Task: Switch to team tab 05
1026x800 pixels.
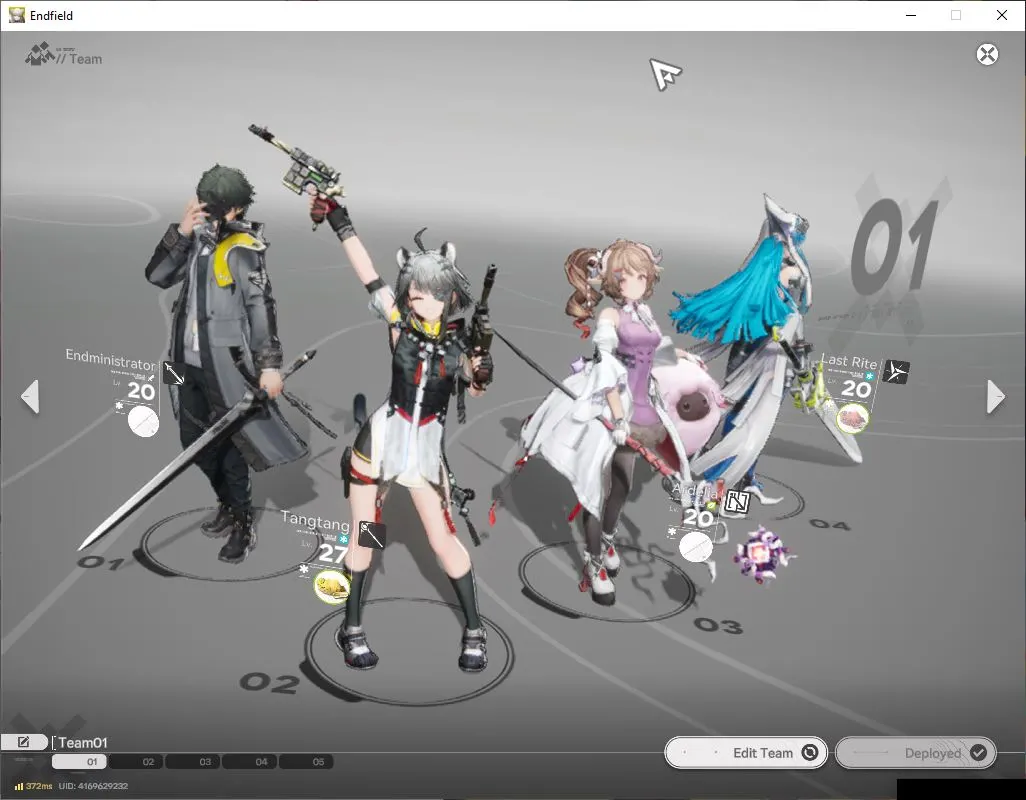Action: (318, 762)
